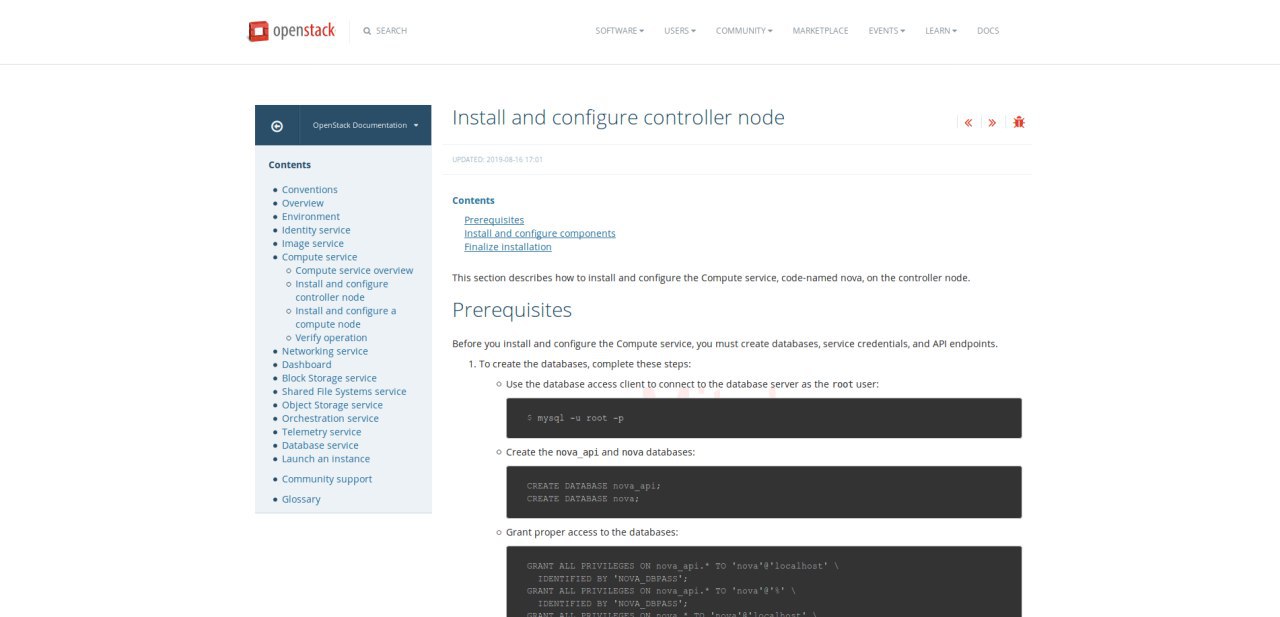Open the Docs menu item

click(988, 31)
